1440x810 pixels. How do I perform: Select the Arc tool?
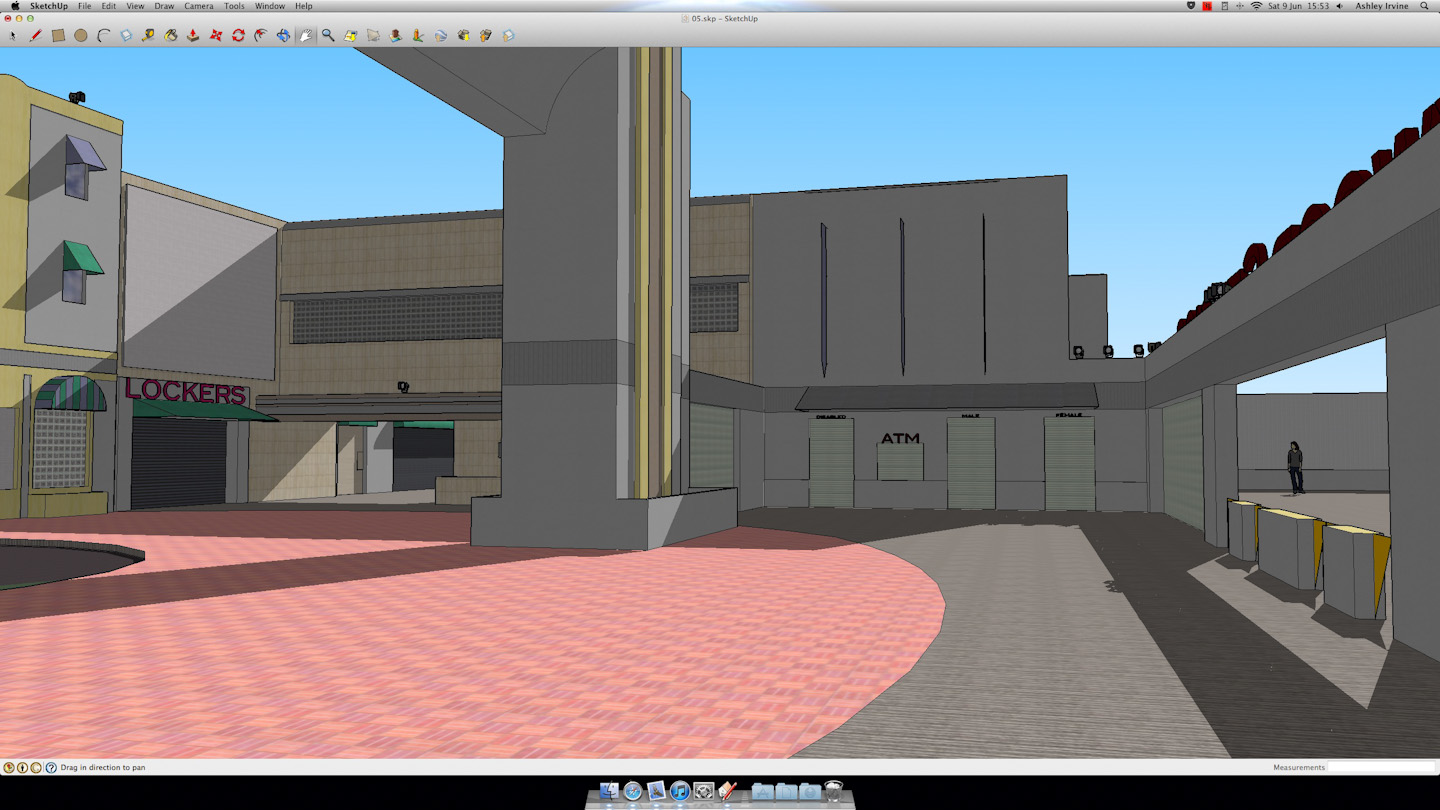point(103,36)
